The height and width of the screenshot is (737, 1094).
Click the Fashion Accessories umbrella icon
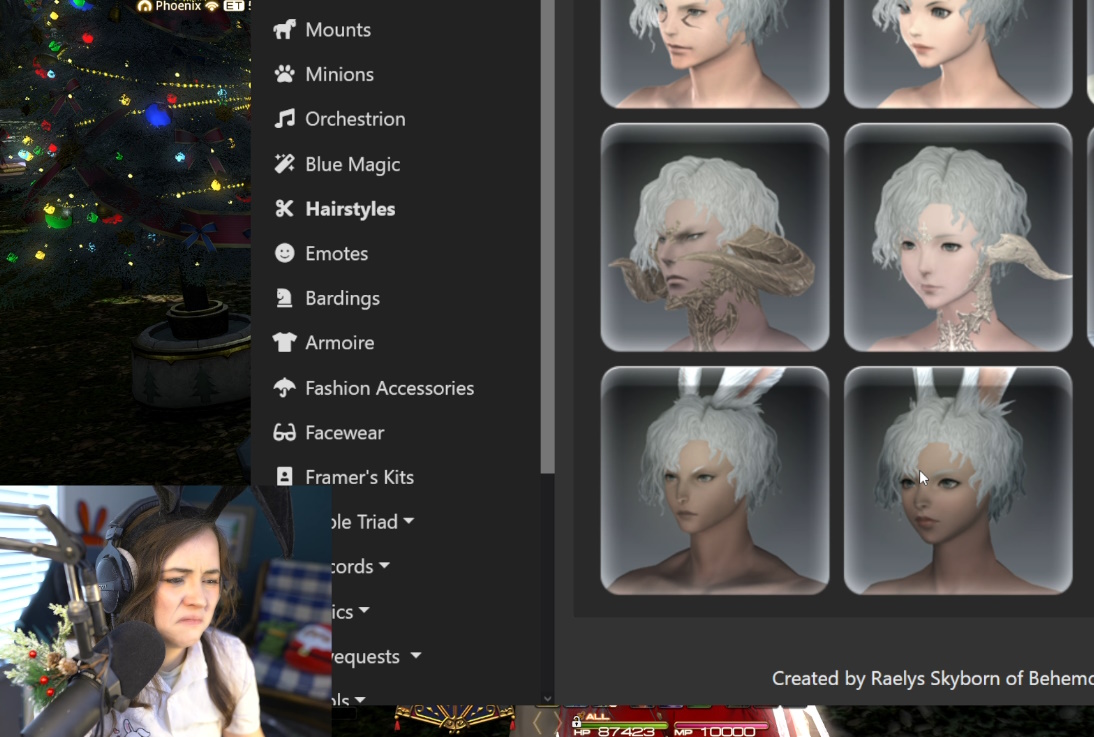tap(284, 387)
